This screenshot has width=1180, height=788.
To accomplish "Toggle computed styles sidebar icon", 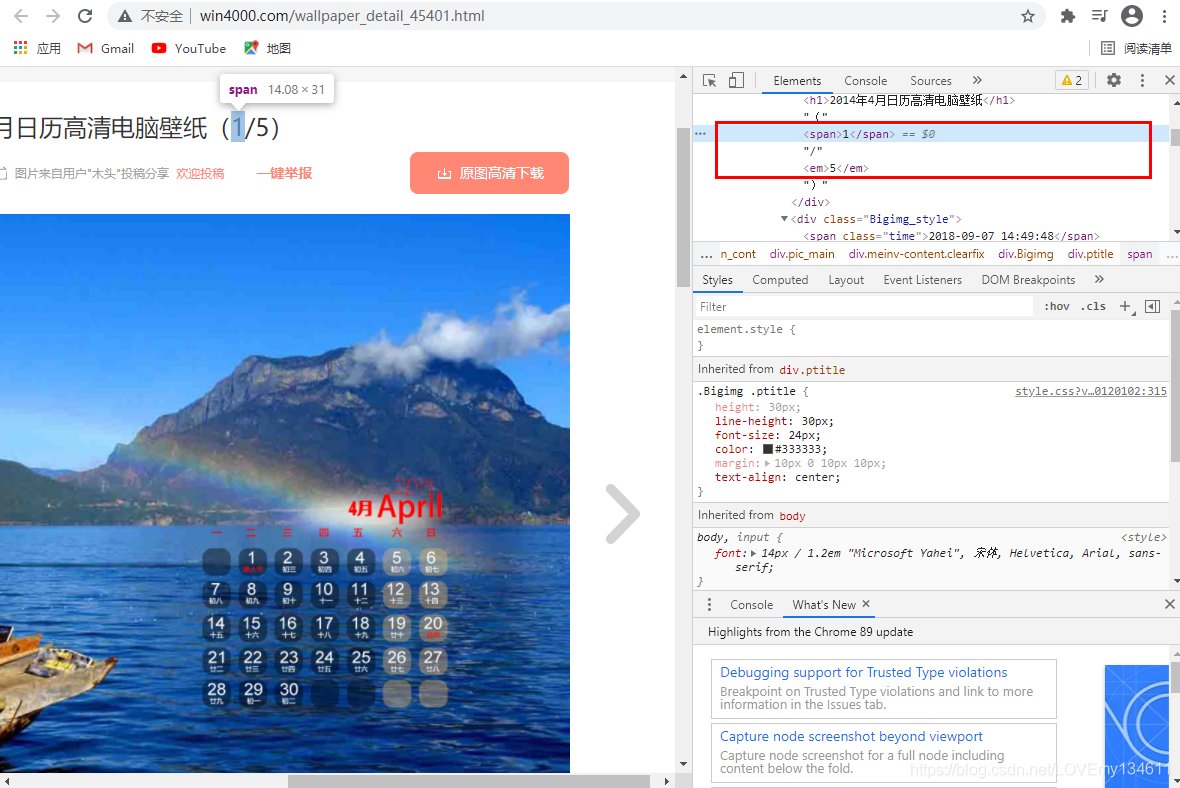I will pyautogui.click(x=1152, y=306).
